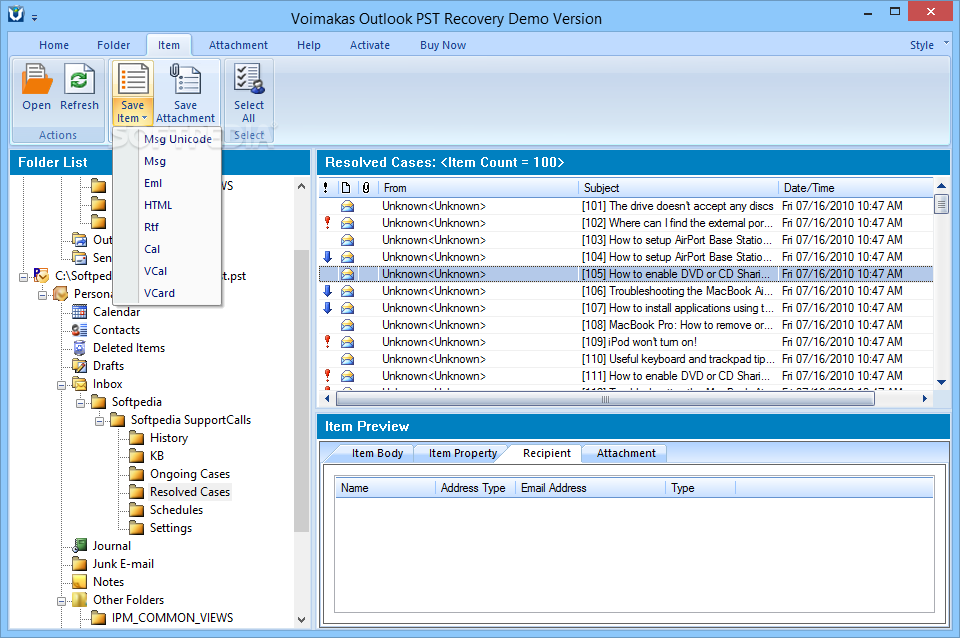Click the Contacts folder icon
The image size is (960, 638).
click(x=80, y=329)
